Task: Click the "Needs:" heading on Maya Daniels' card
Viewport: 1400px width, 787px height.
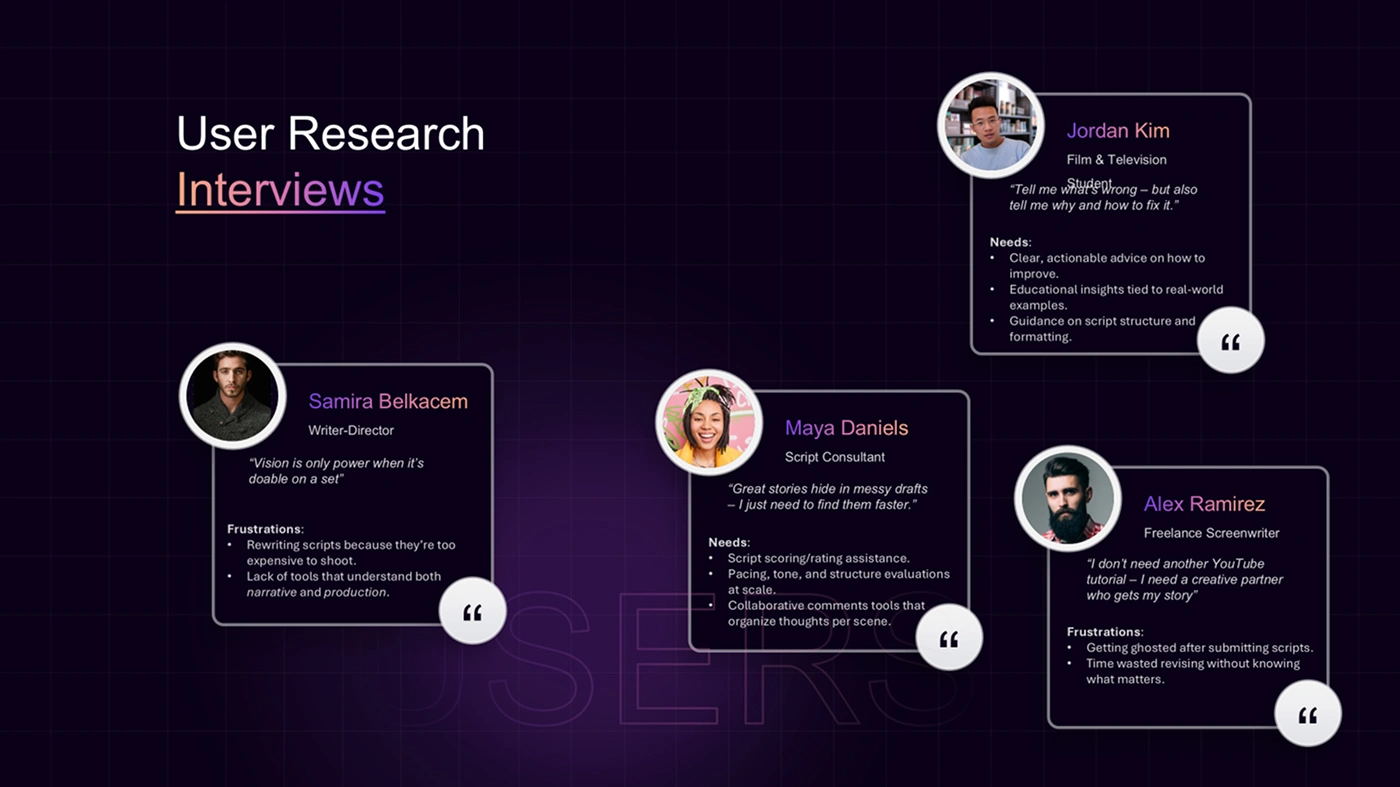Action: click(729, 542)
